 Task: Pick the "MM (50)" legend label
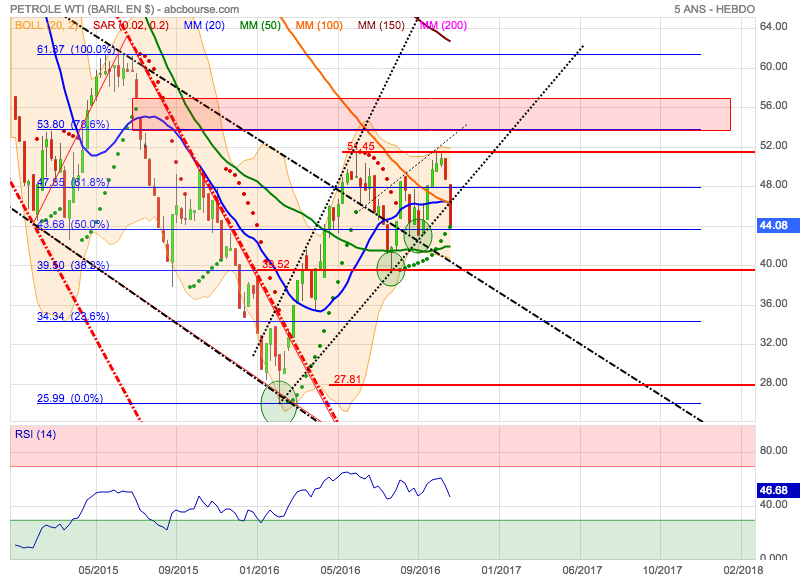(260, 26)
